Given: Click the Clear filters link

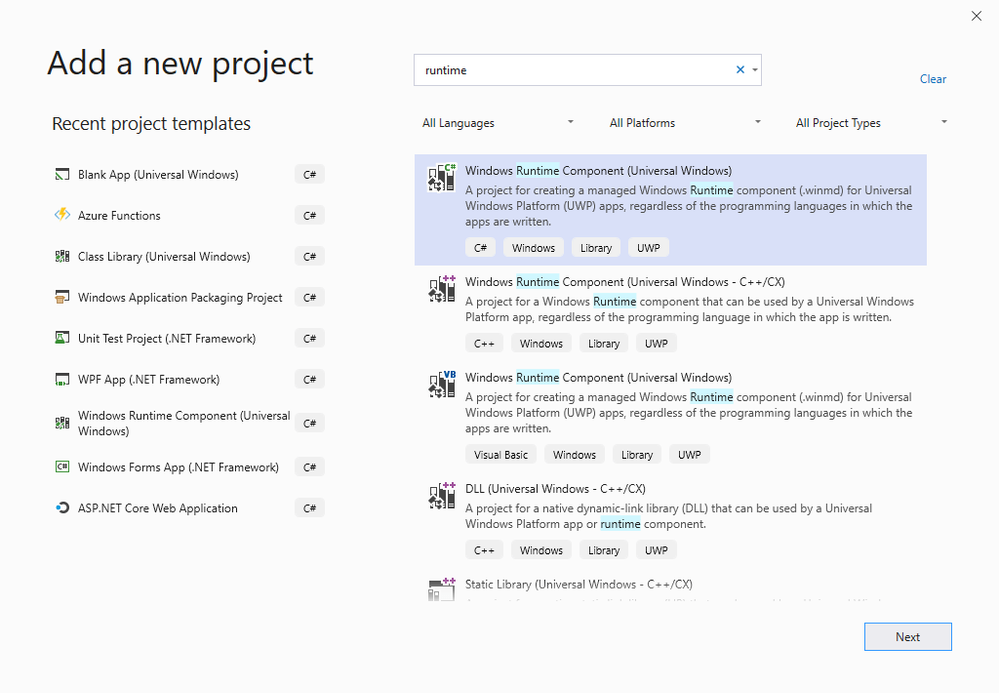Looking at the screenshot, I should [933, 79].
